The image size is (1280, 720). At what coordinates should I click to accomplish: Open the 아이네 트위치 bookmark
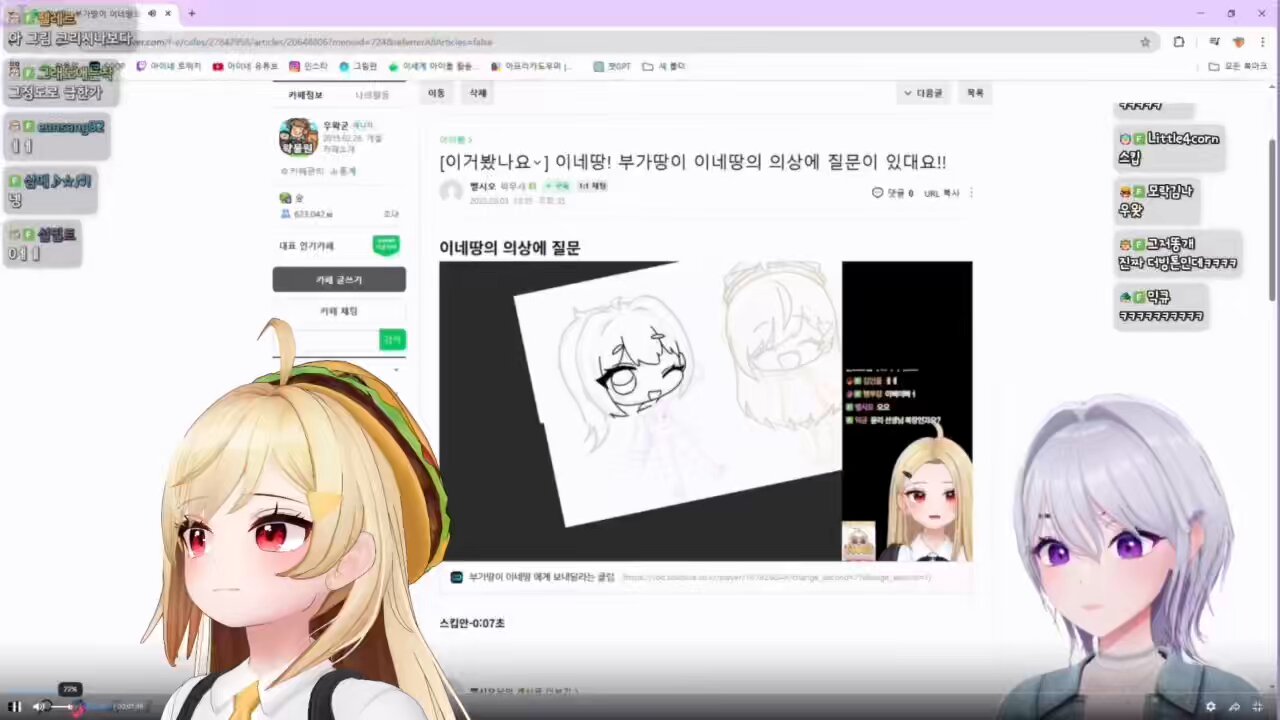168,66
